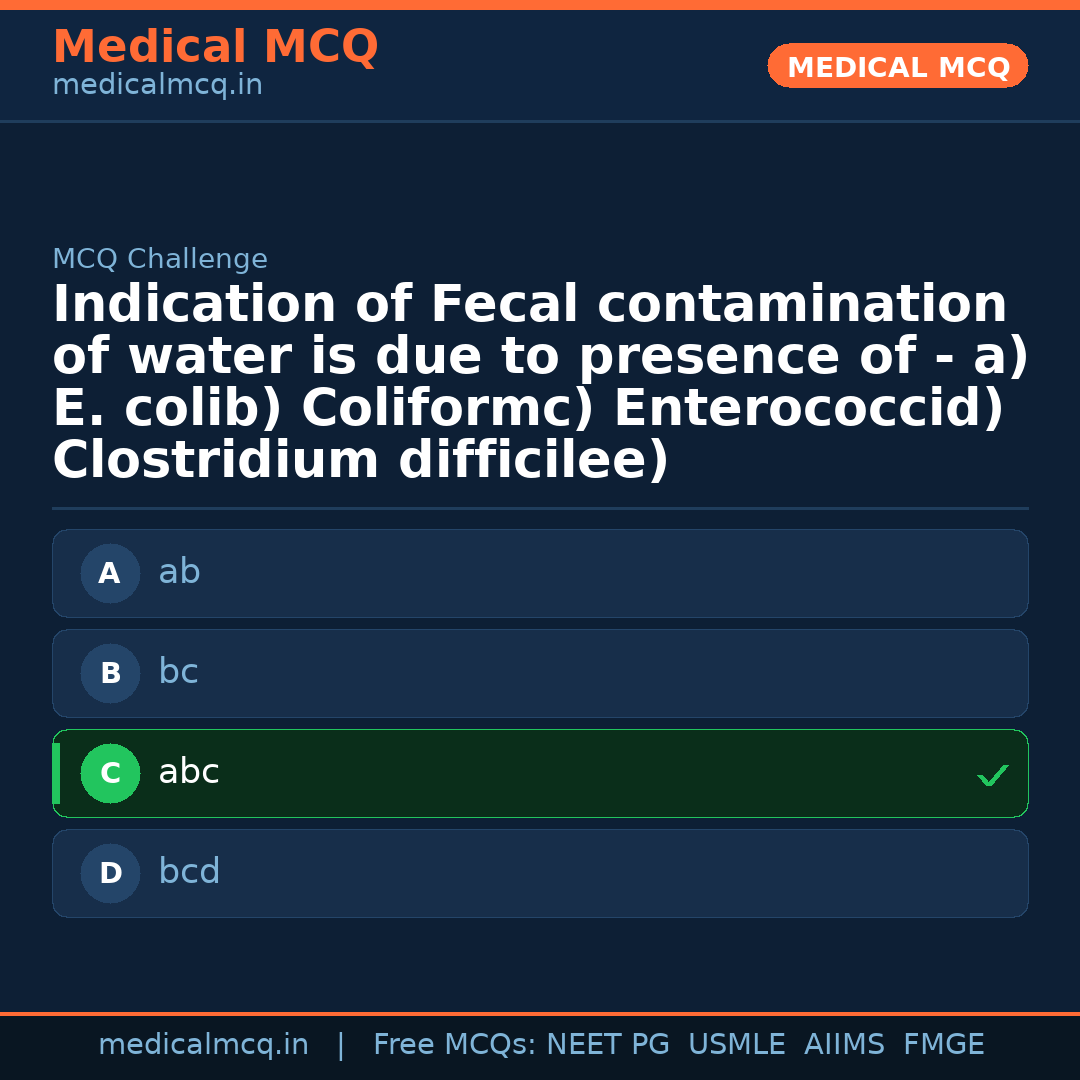Open the medicalmcq.in link under the header title
1080x1080 pixels.
[157, 85]
